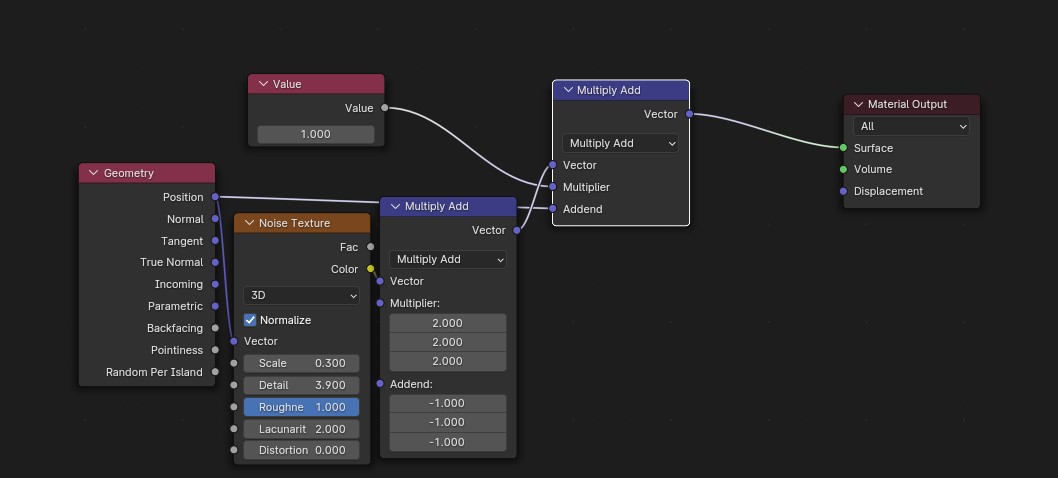Image resolution: width=1058 pixels, height=478 pixels.
Task: Collapse the Material Output node chevron
Action: pyautogui.click(x=859, y=104)
